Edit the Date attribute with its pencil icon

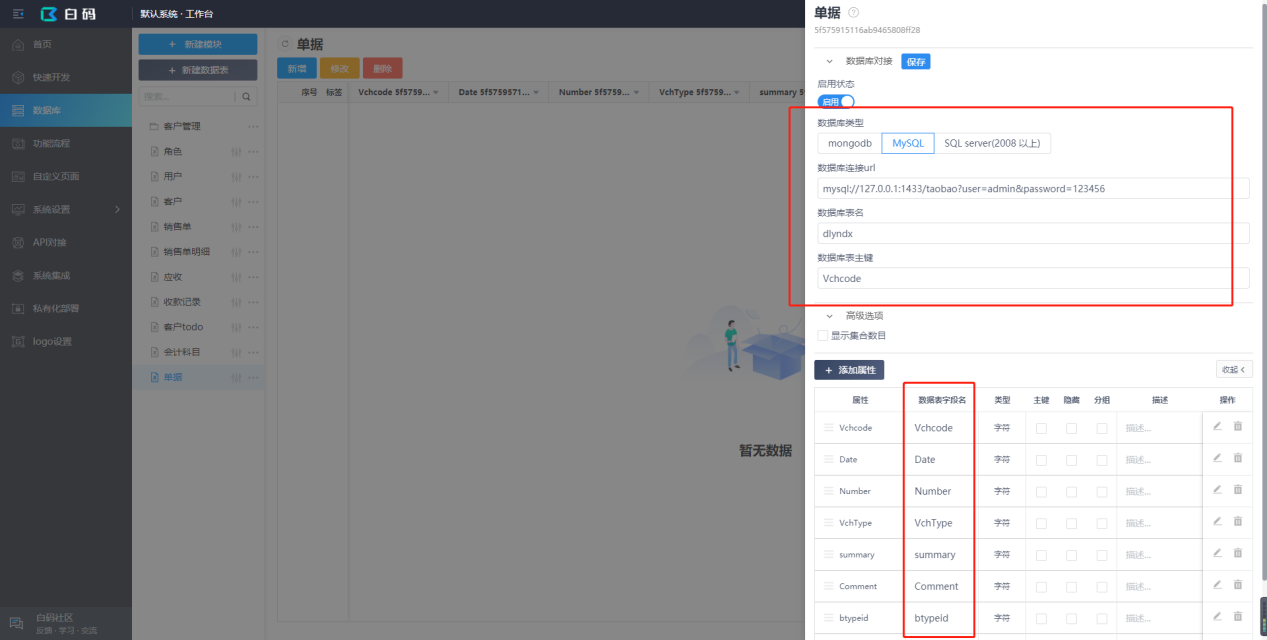[1217, 458]
